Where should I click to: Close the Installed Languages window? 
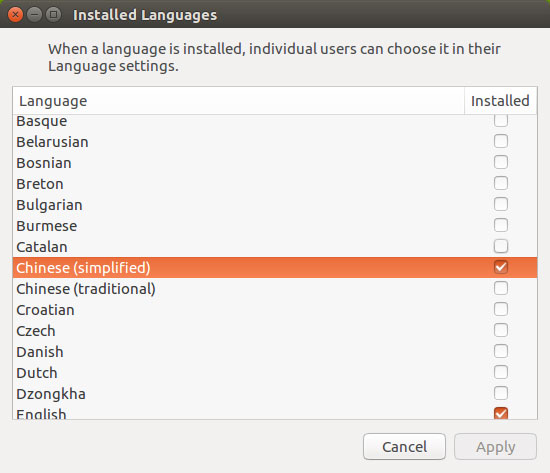15,15
